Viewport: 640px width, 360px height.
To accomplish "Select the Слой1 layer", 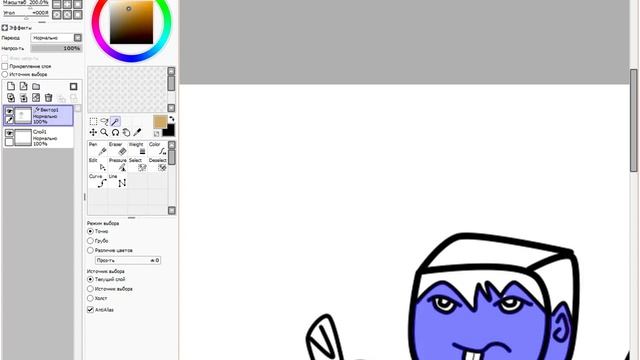I will tap(38, 138).
